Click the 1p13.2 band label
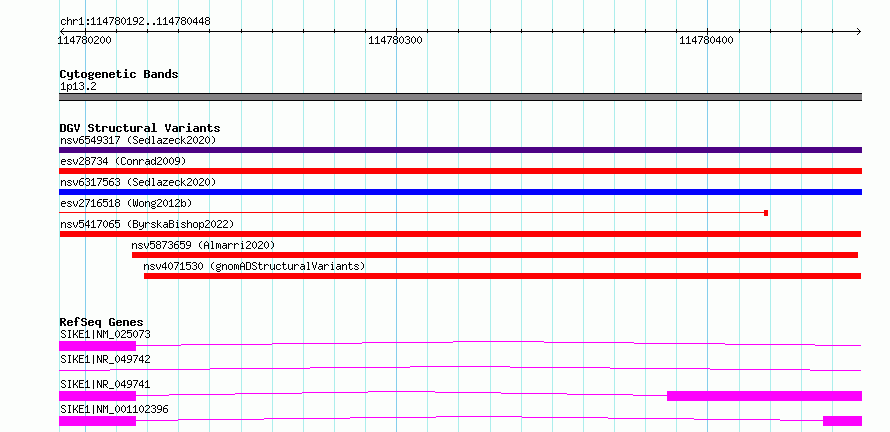Image resolution: width=890 pixels, height=432 pixels. [78, 86]
